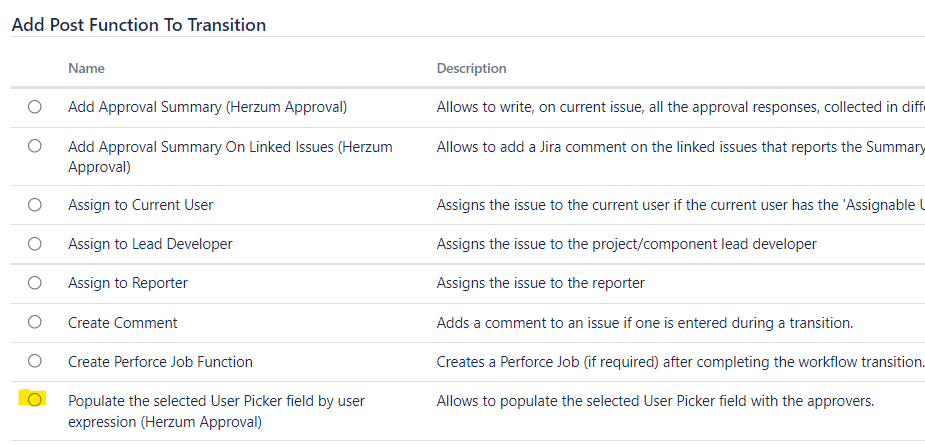Screen dimensions: 925x445
Task: Select the Add Approval Summary radio button
Action: click(x=35, y=106)
